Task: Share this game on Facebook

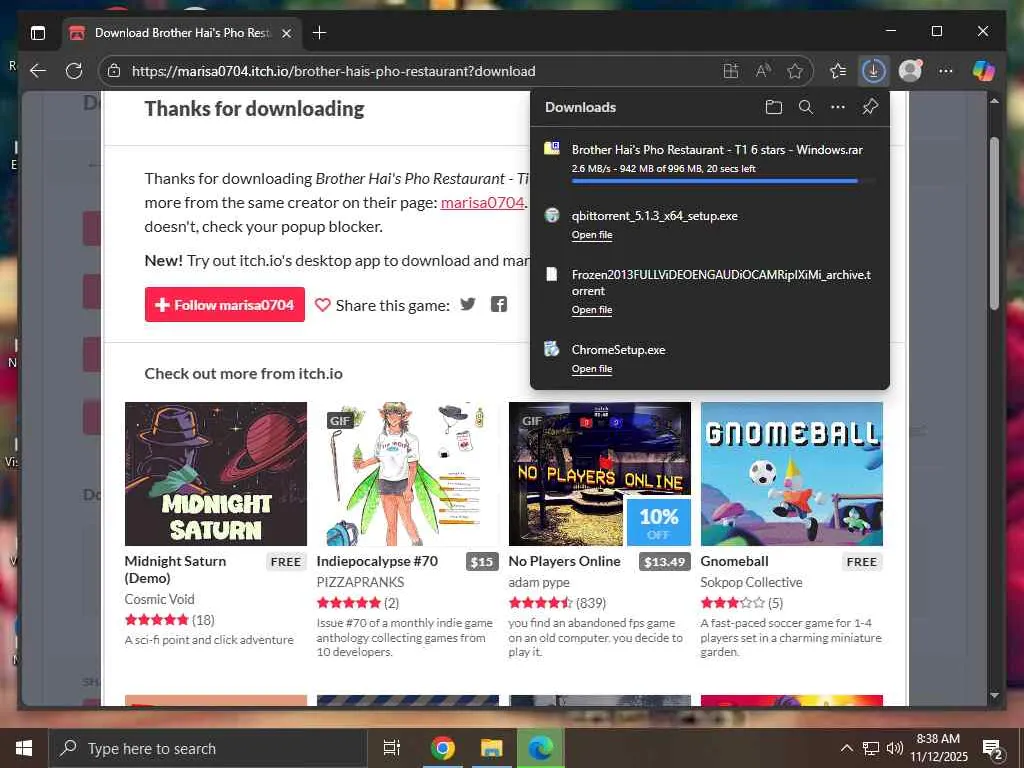Action: tap(499, 304)
